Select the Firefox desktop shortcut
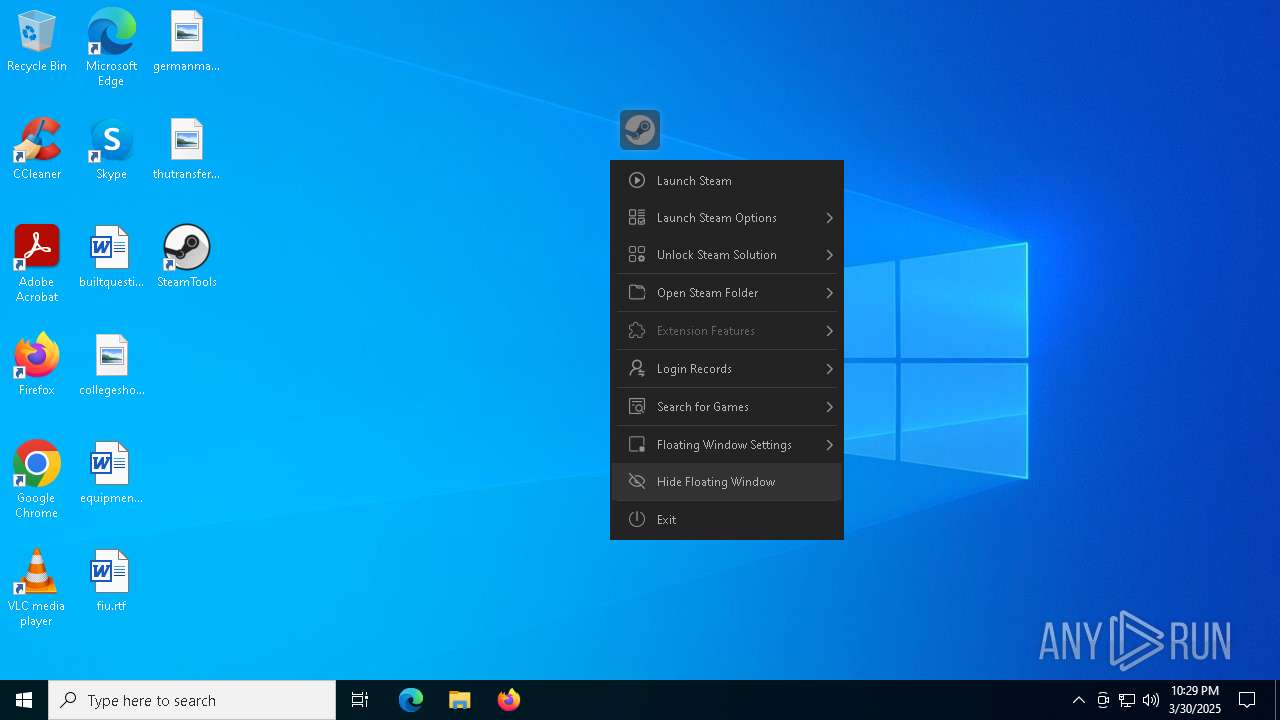Viewport: 1280px width, 720px height. (37, 365)
